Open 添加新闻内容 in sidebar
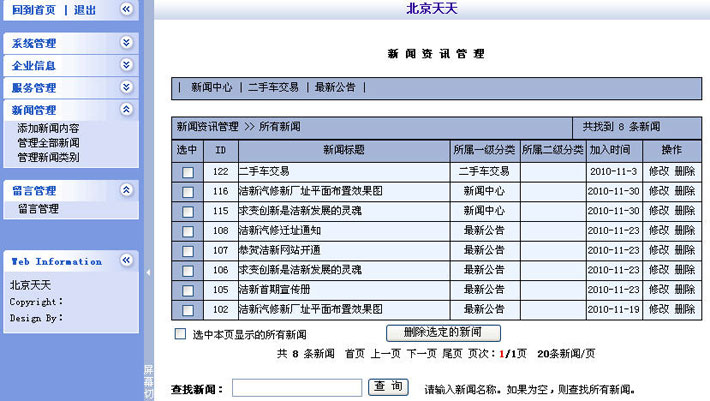The image size is (710, 401). (x=48, y=129)
